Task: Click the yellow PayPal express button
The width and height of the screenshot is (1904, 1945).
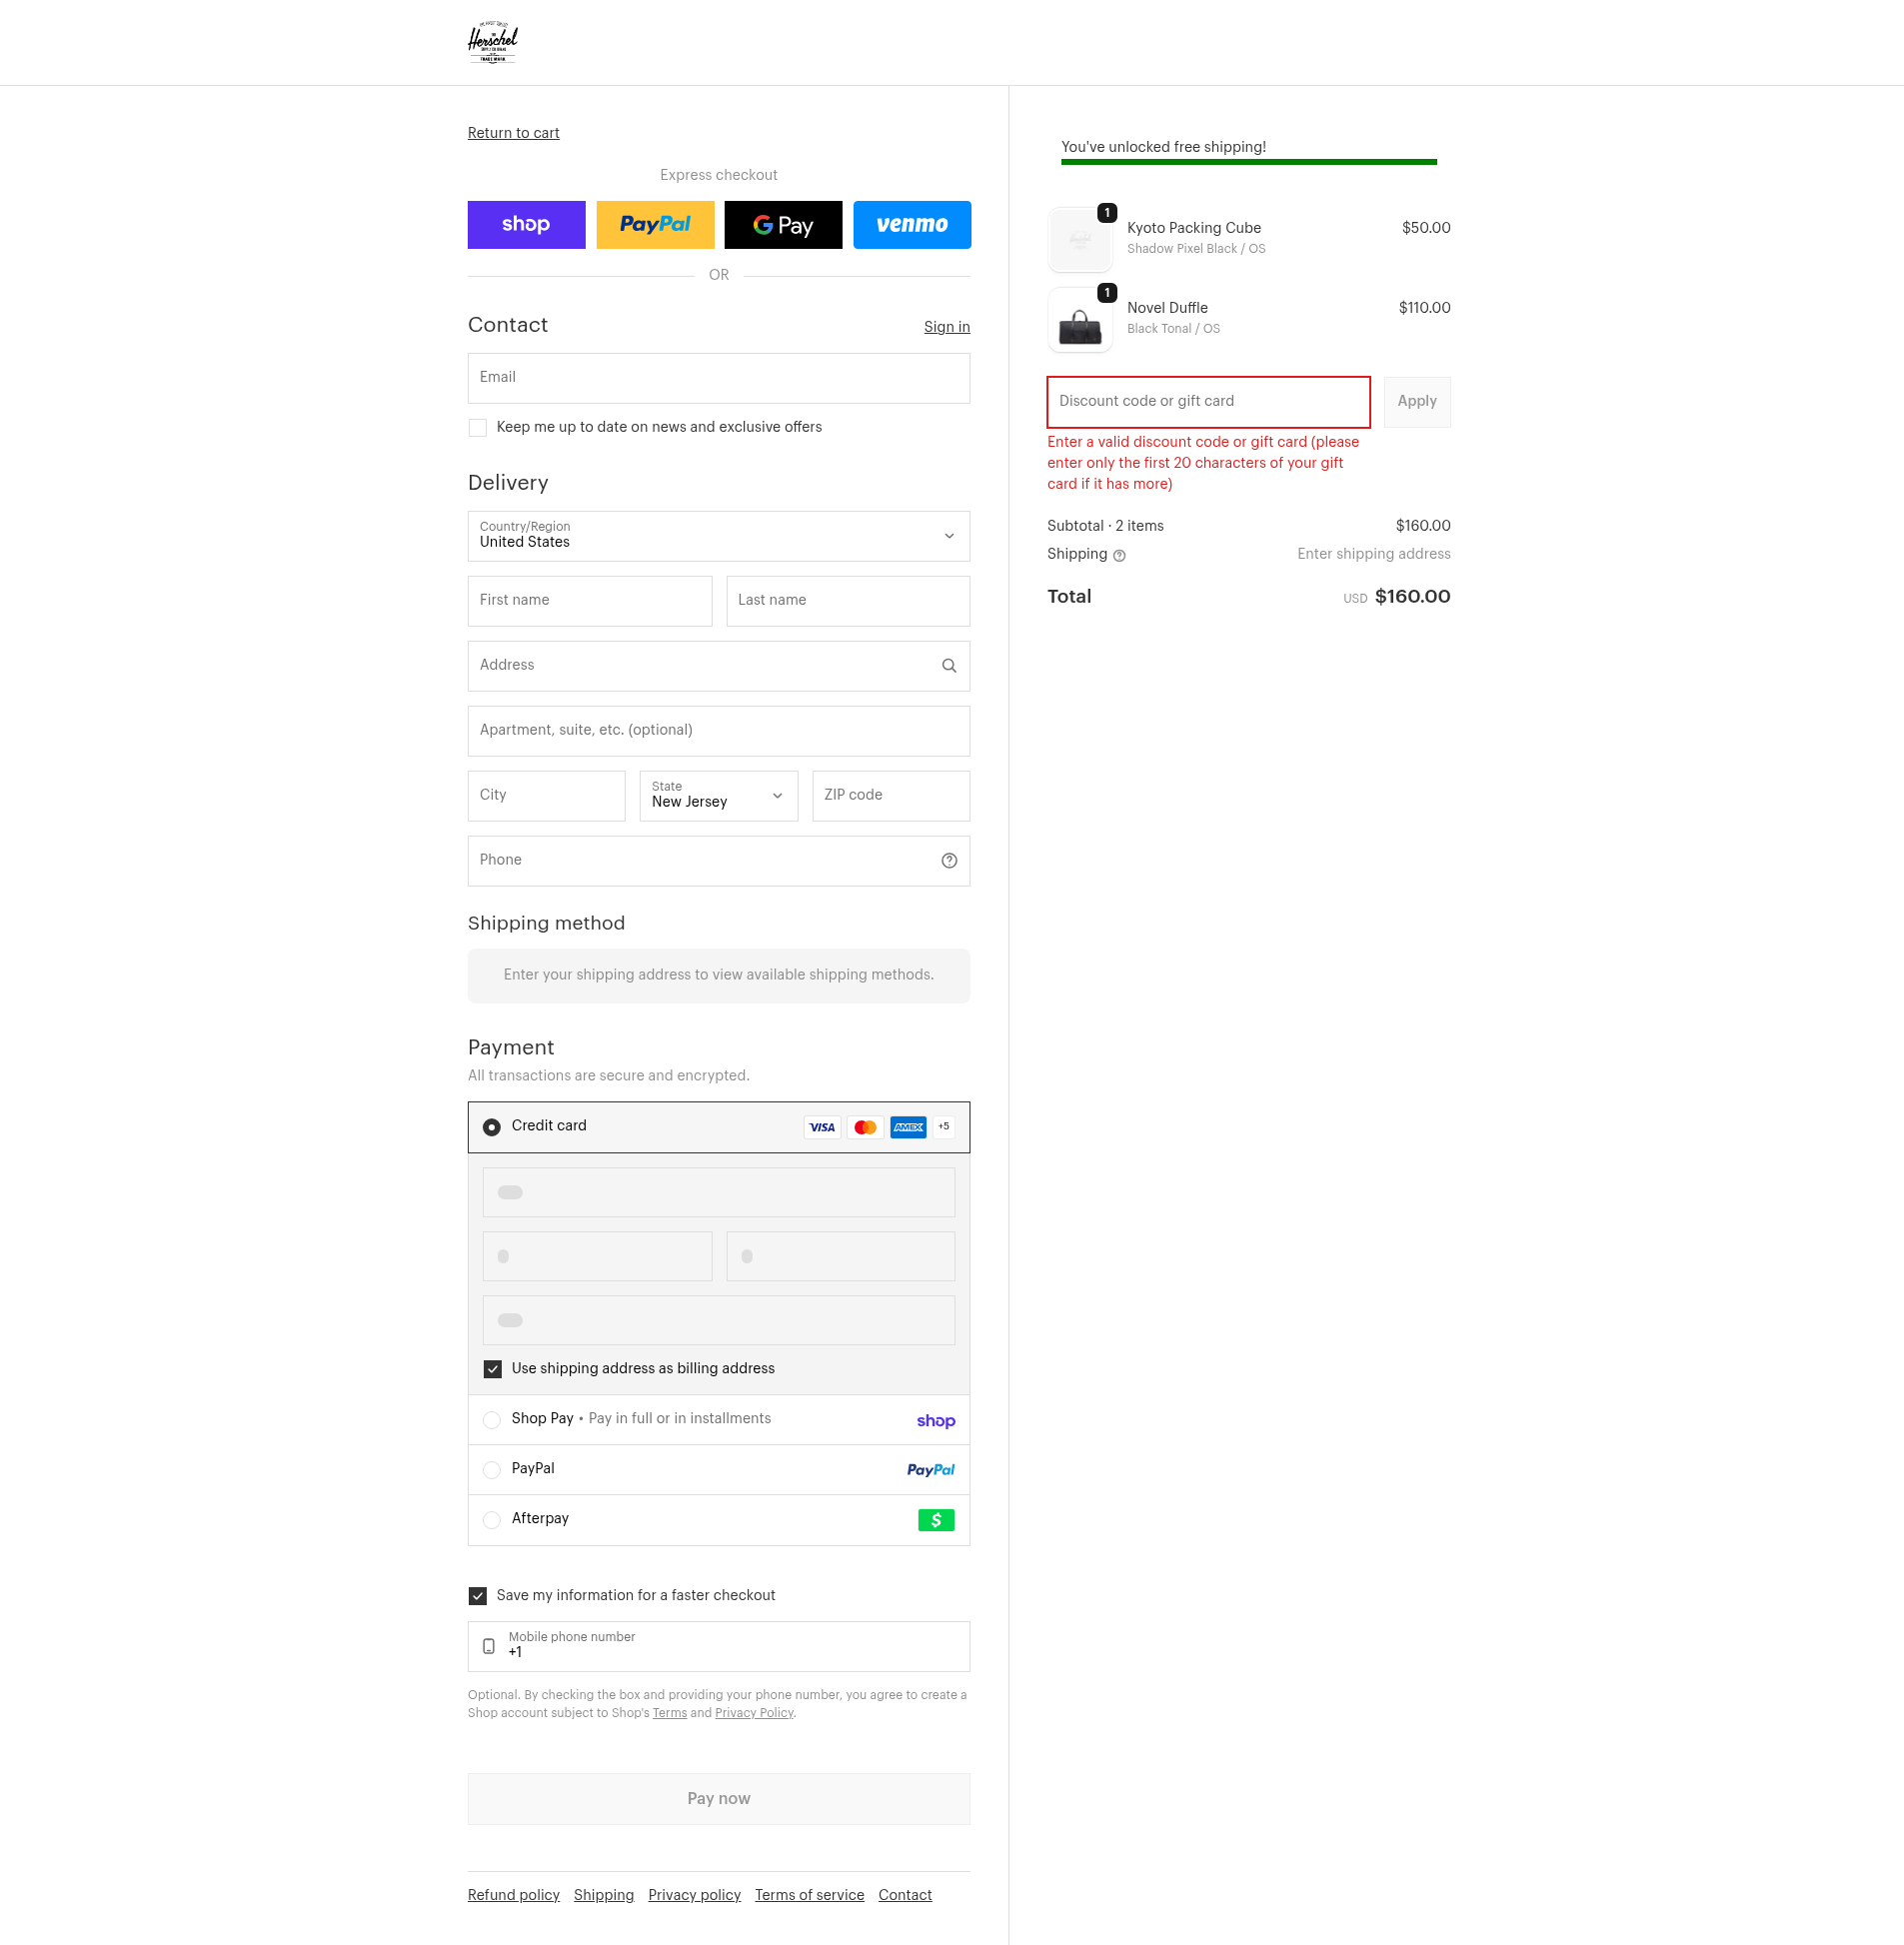Action: pos(654,225)
